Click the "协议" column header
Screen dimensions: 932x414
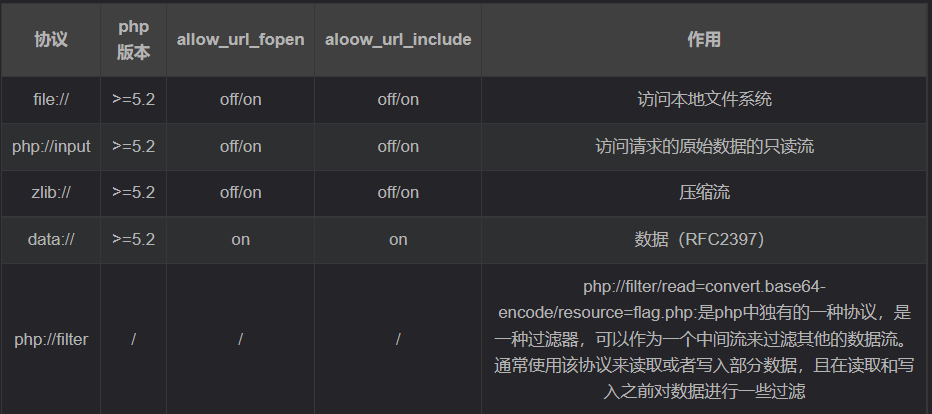[51, 40]
